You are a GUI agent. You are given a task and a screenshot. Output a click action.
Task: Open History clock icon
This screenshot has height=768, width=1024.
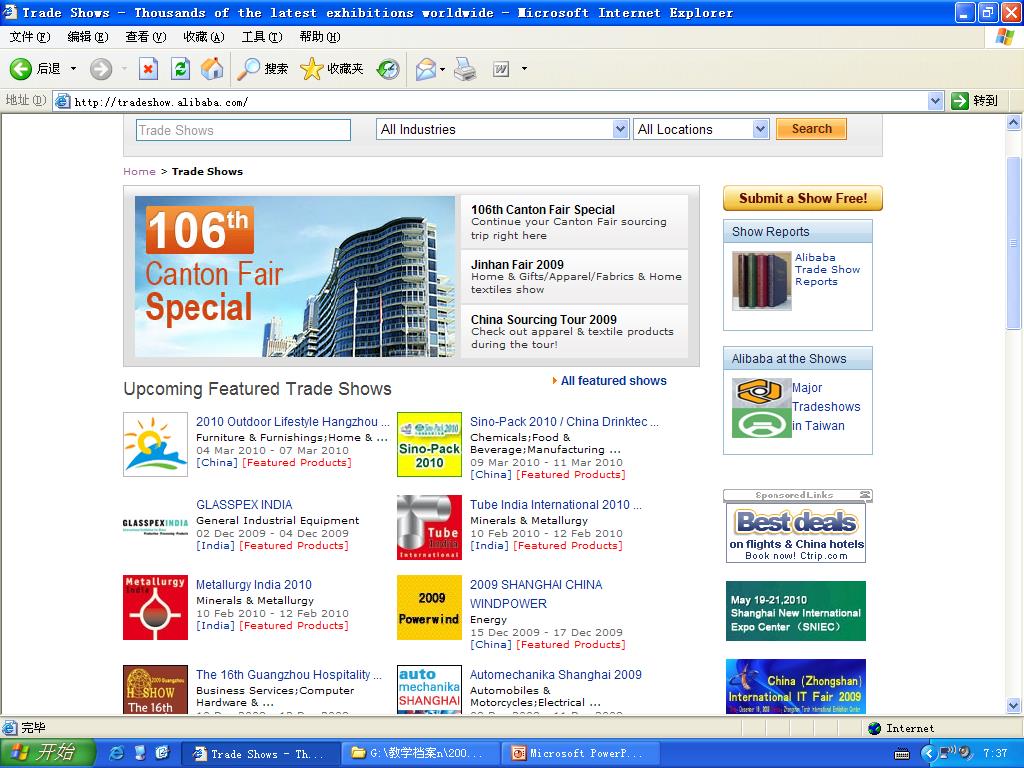[388, 69]
